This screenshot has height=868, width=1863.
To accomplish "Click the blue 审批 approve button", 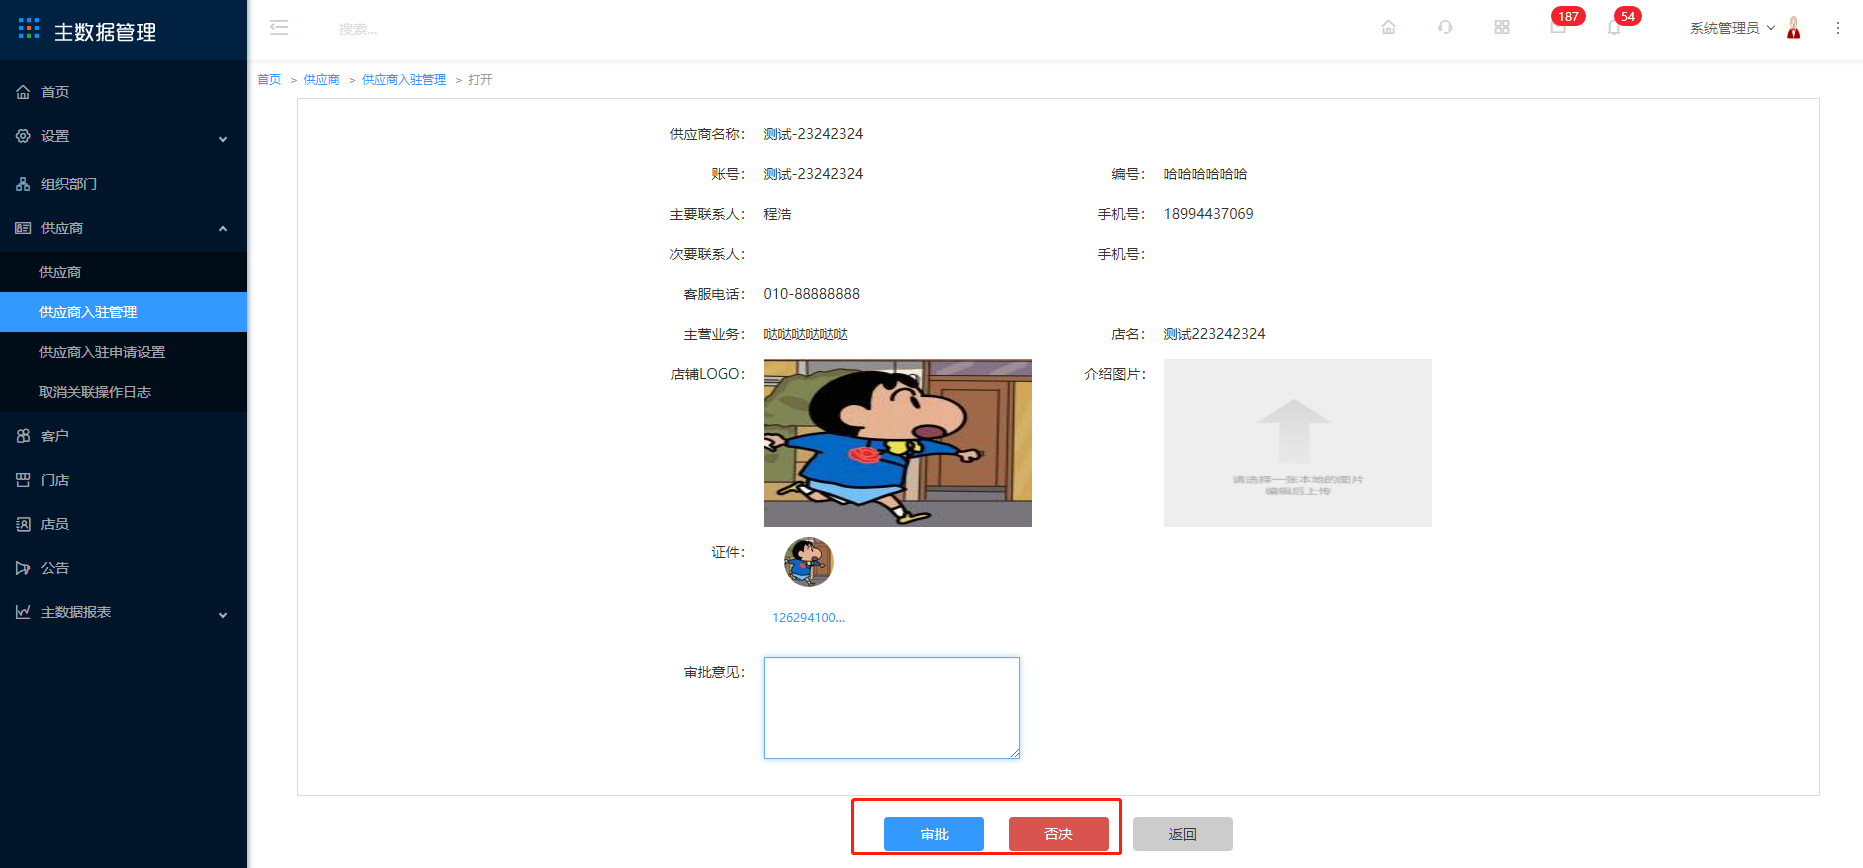I will click(x=934, y=834).
